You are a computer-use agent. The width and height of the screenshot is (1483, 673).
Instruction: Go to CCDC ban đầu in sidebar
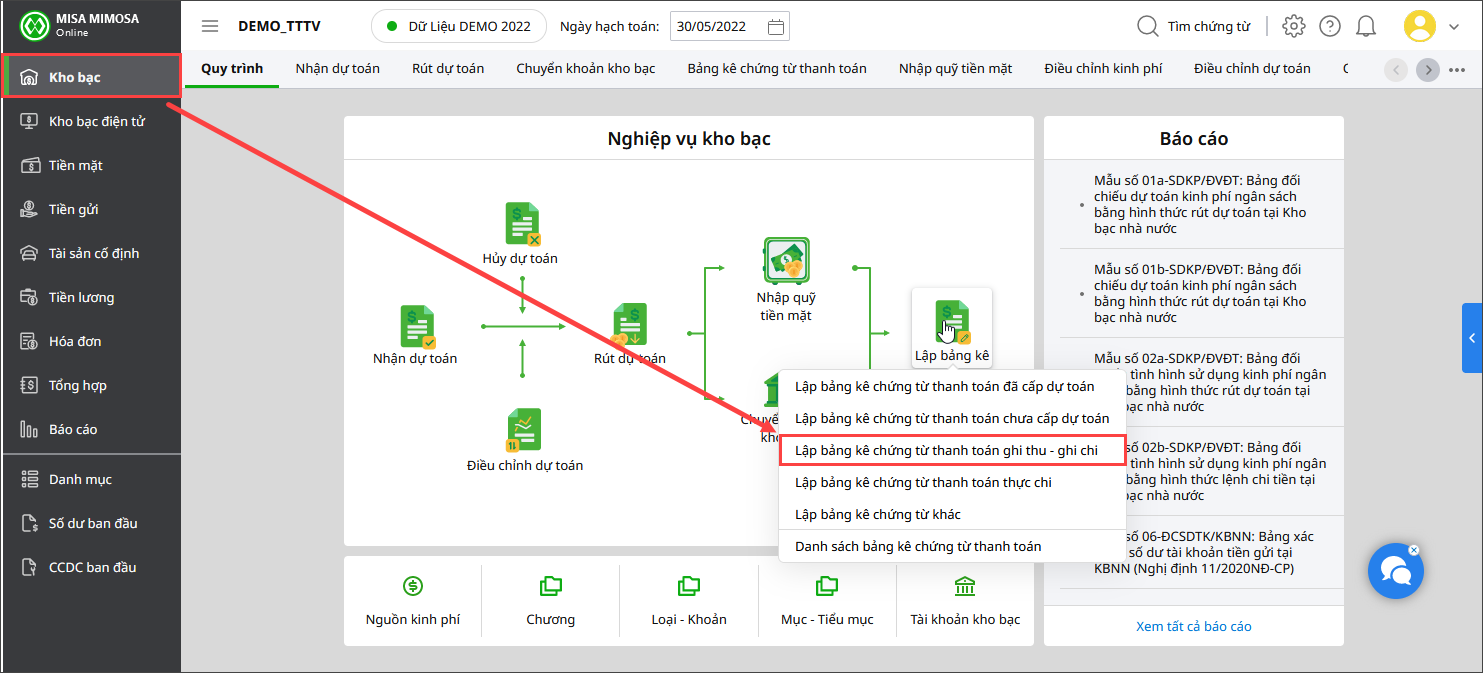tap(91, 567)
